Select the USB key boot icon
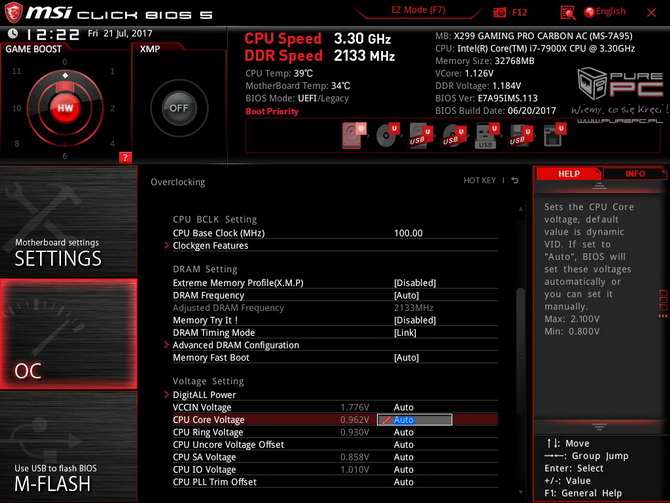This screenshot has width=670, height=503. (x=487, y=136)
